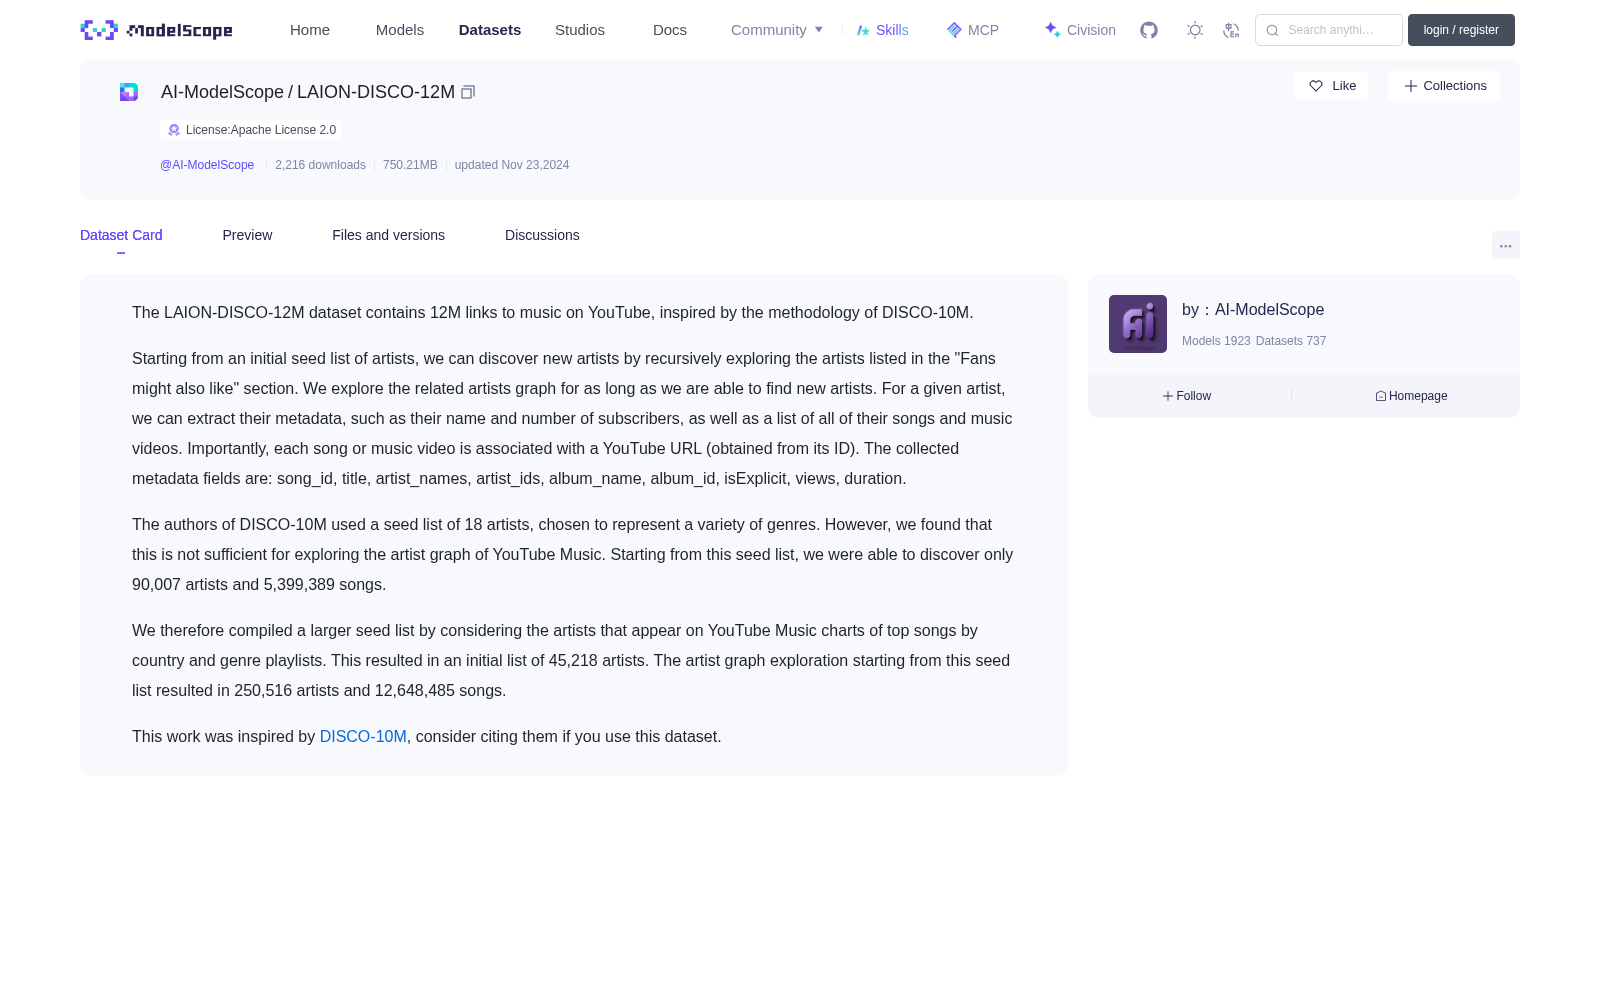This screenshot has width=1600, height=1000.
Task: Open the Docs menu item
Action: tap(670, 30)
